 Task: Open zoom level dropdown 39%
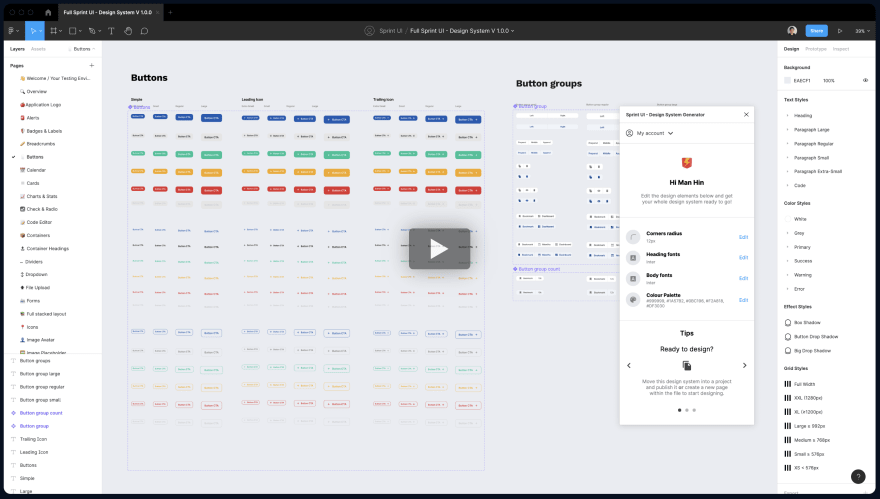pyautogui.click(x=863, y=31)
